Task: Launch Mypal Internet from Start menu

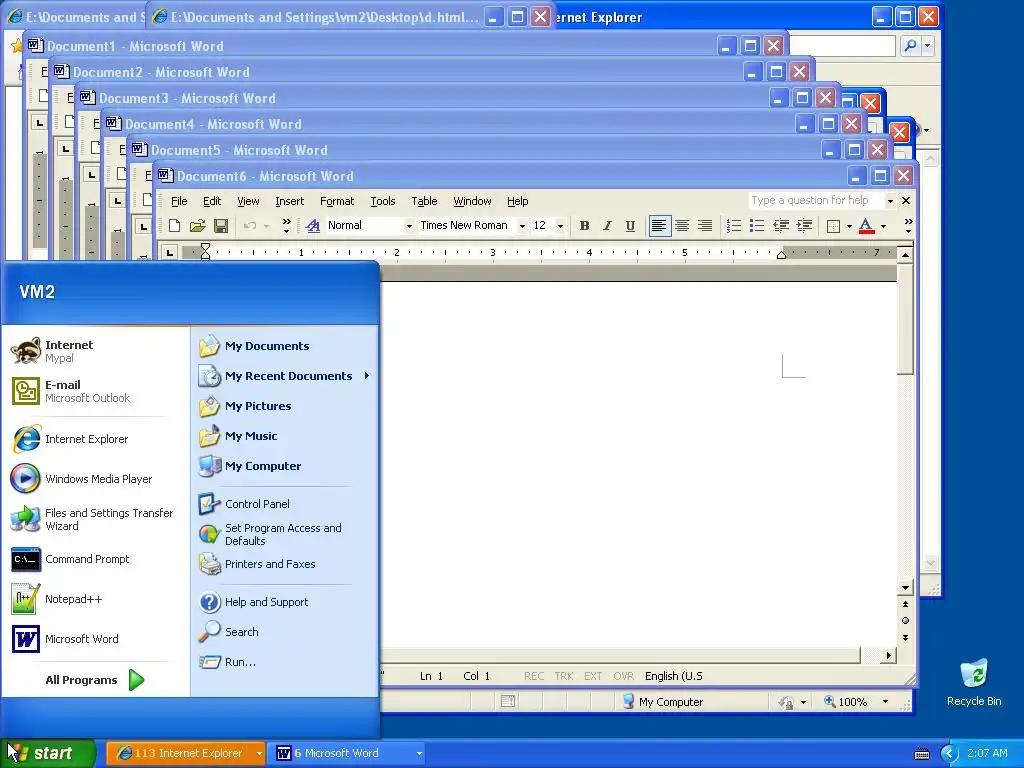Action: tap(95, 351)
